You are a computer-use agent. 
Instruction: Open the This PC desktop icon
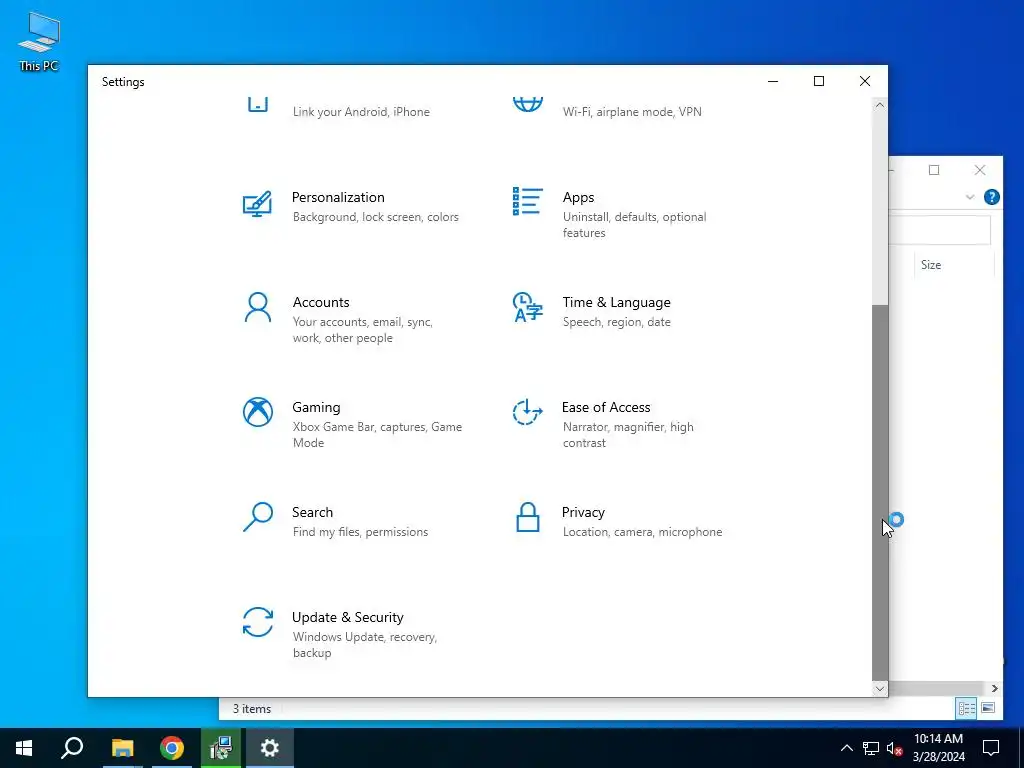coord(39,40)
